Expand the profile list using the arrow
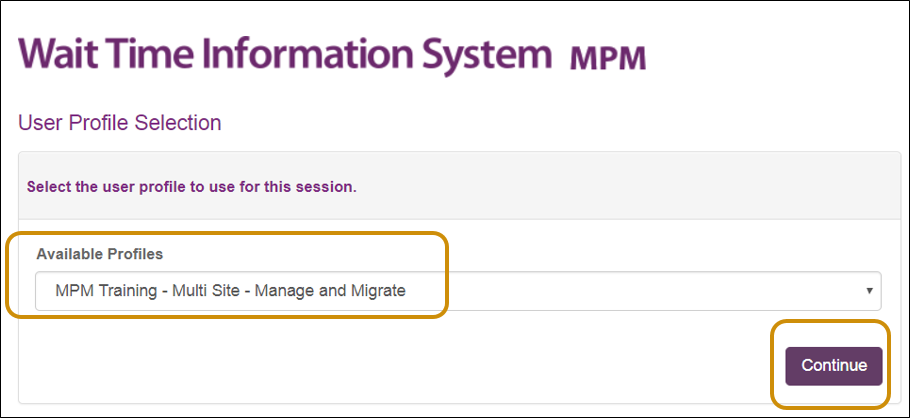910x418 pixels. 869,291
